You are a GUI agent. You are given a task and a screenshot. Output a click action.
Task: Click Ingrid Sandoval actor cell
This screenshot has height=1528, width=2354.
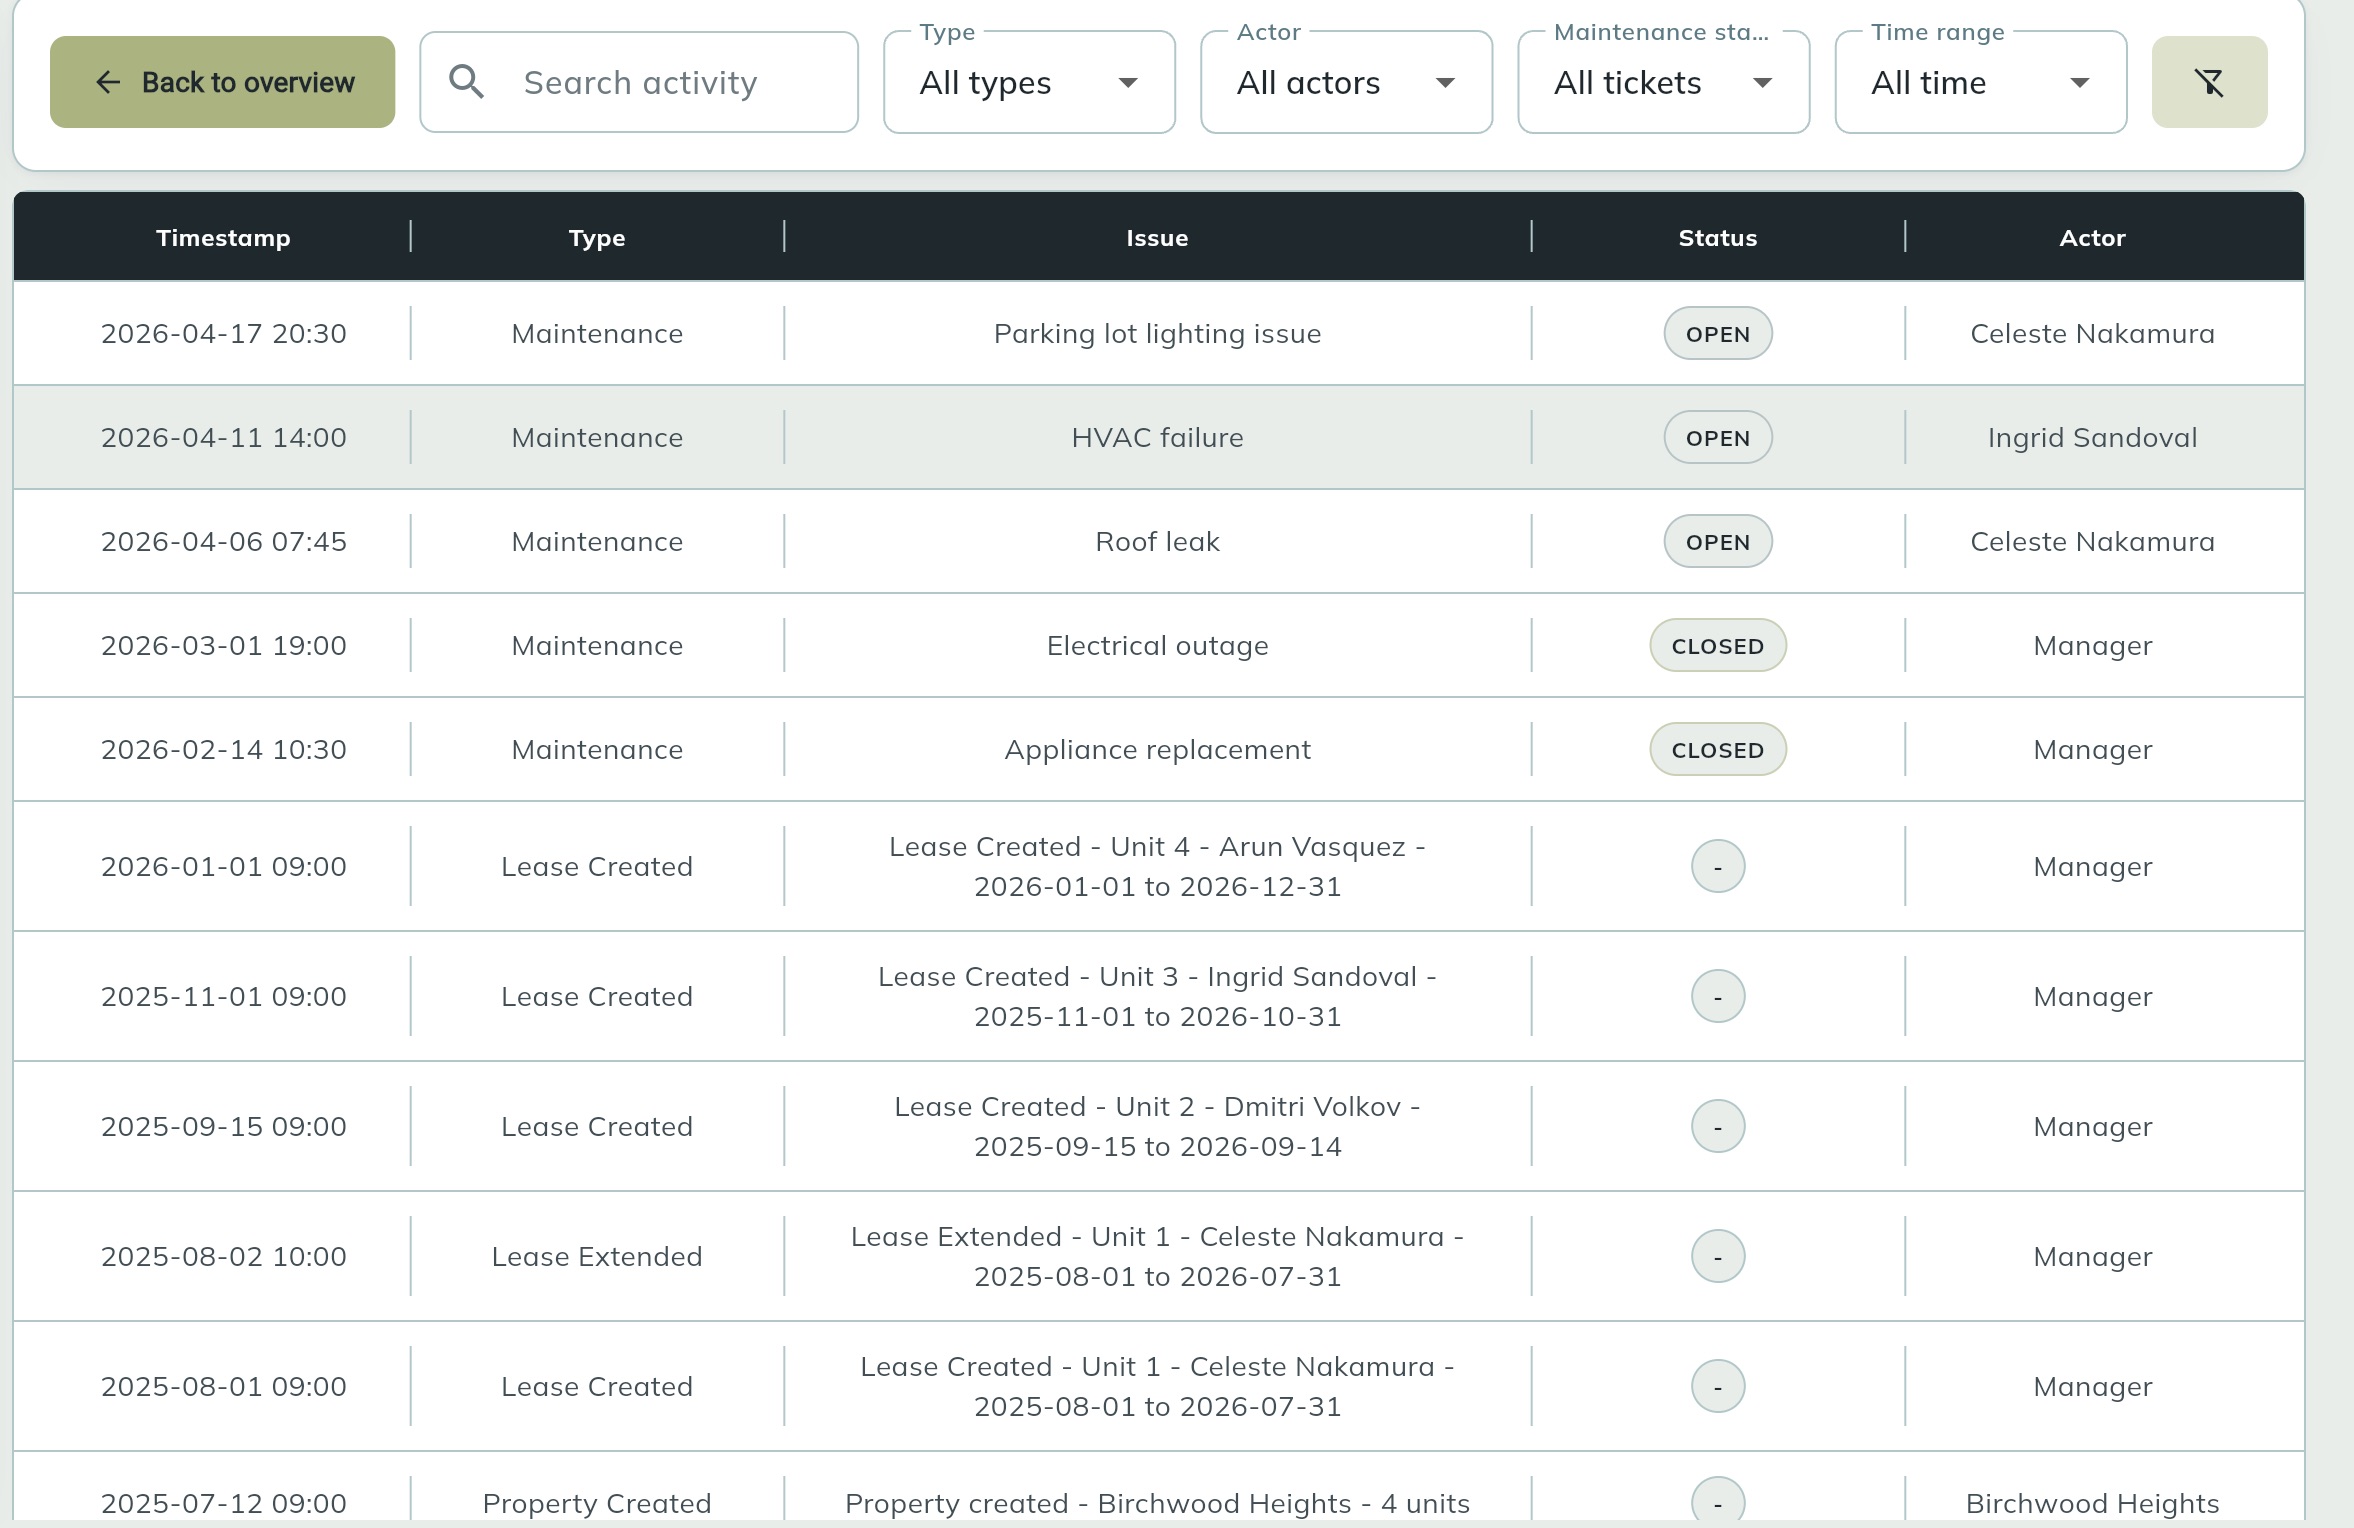(2092, 438)
